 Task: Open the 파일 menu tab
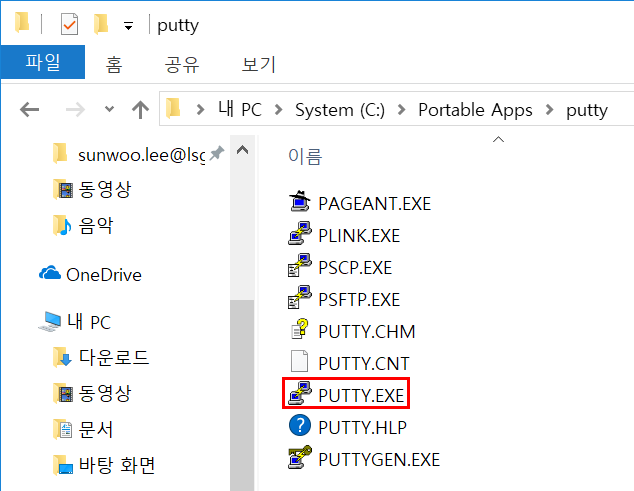(x=43, y=62)
